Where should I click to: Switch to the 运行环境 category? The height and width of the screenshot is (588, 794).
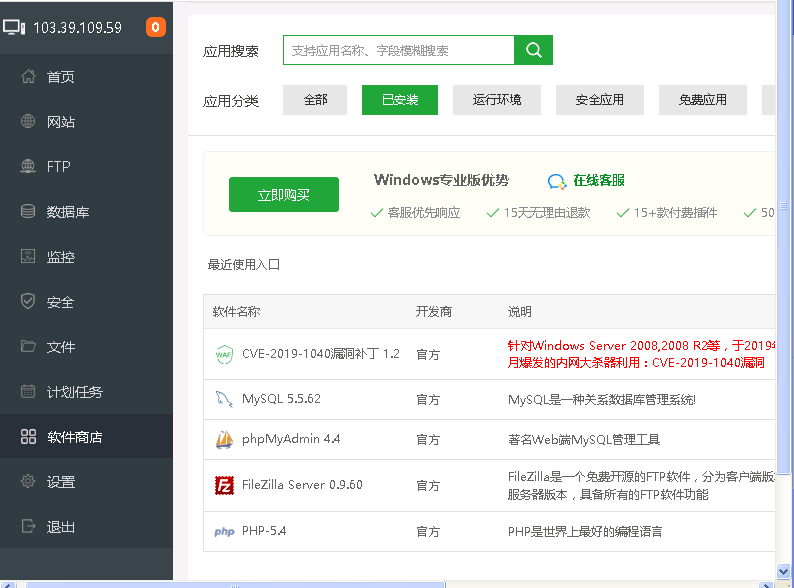(x=497, y=100)
